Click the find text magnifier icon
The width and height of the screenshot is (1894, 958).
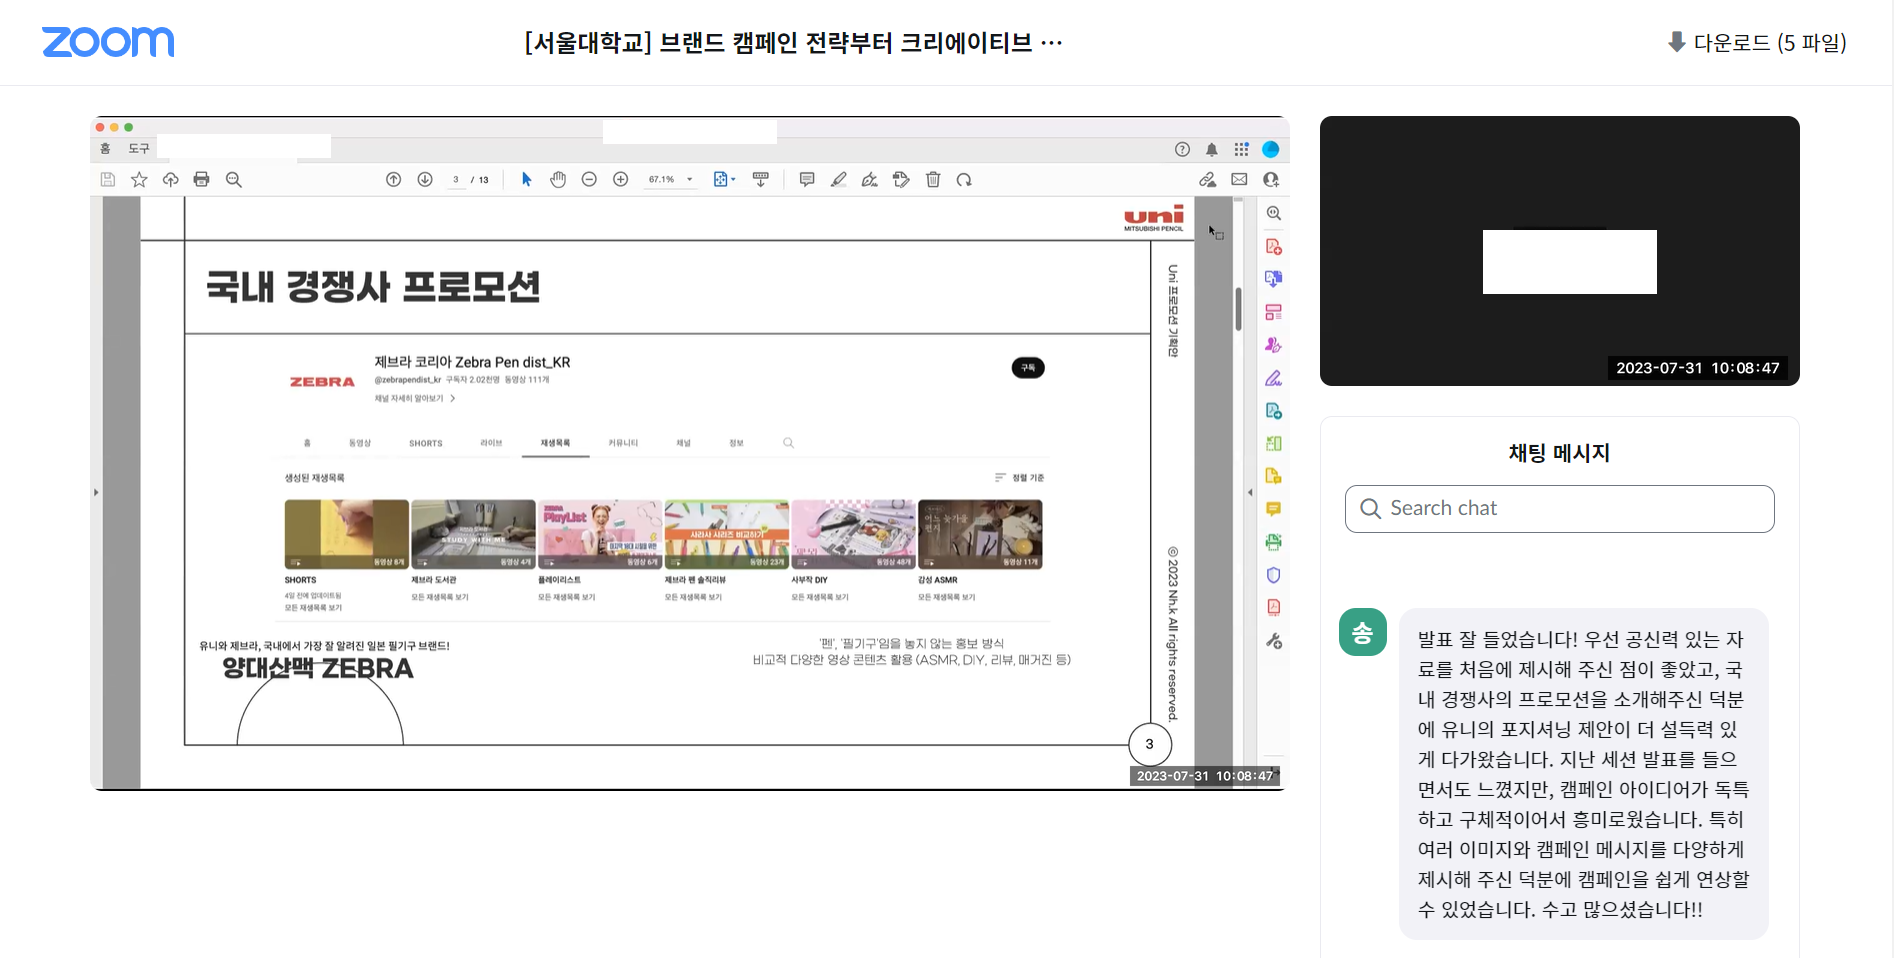234,179
